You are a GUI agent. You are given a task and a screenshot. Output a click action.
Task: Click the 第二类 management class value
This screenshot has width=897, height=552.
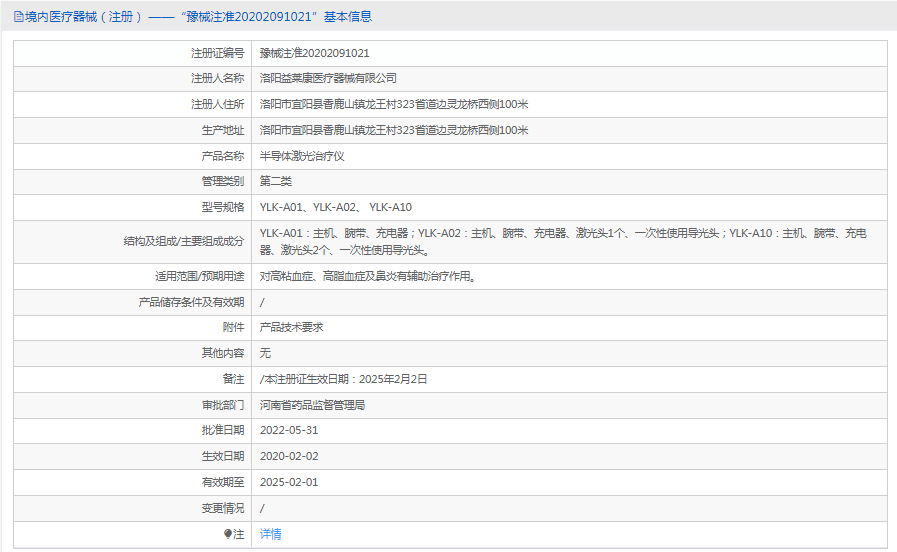coord(276,181)
